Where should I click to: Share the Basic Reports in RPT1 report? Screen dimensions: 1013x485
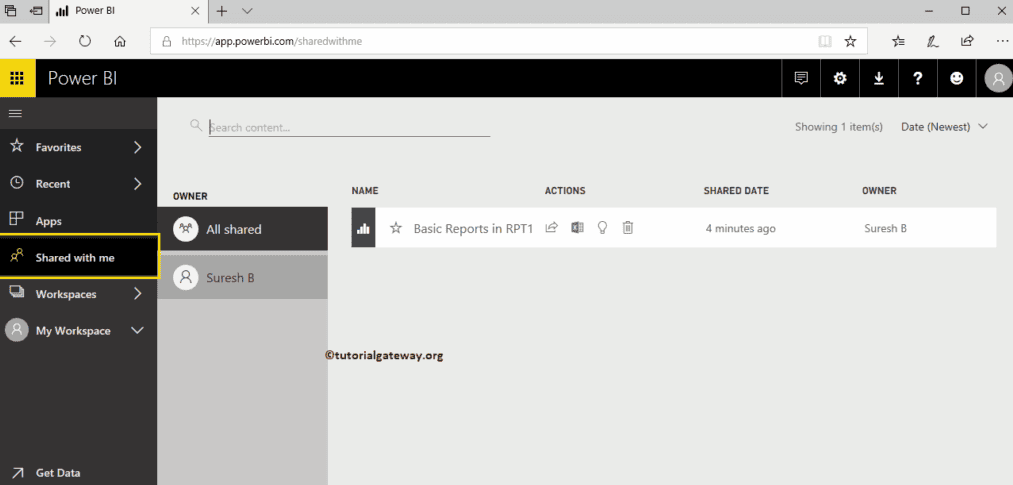(551, 227)
